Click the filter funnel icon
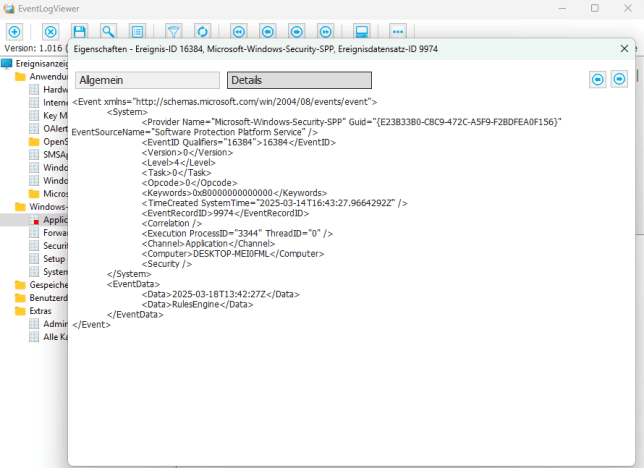This screenshot has width=644, height=468. point(173,33)
